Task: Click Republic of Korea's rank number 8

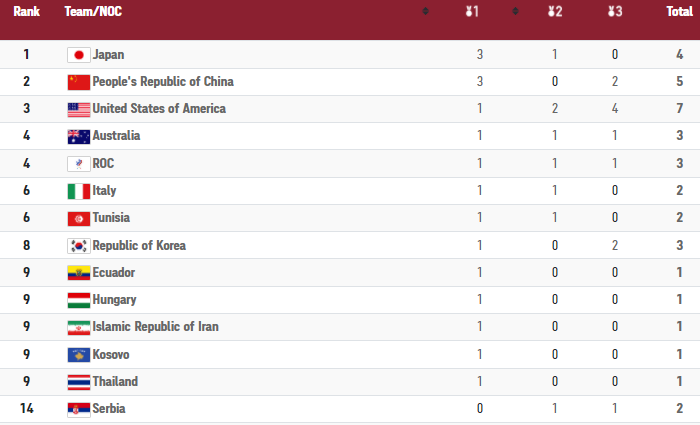Action: pyautogui.click(x=26, y=246)
